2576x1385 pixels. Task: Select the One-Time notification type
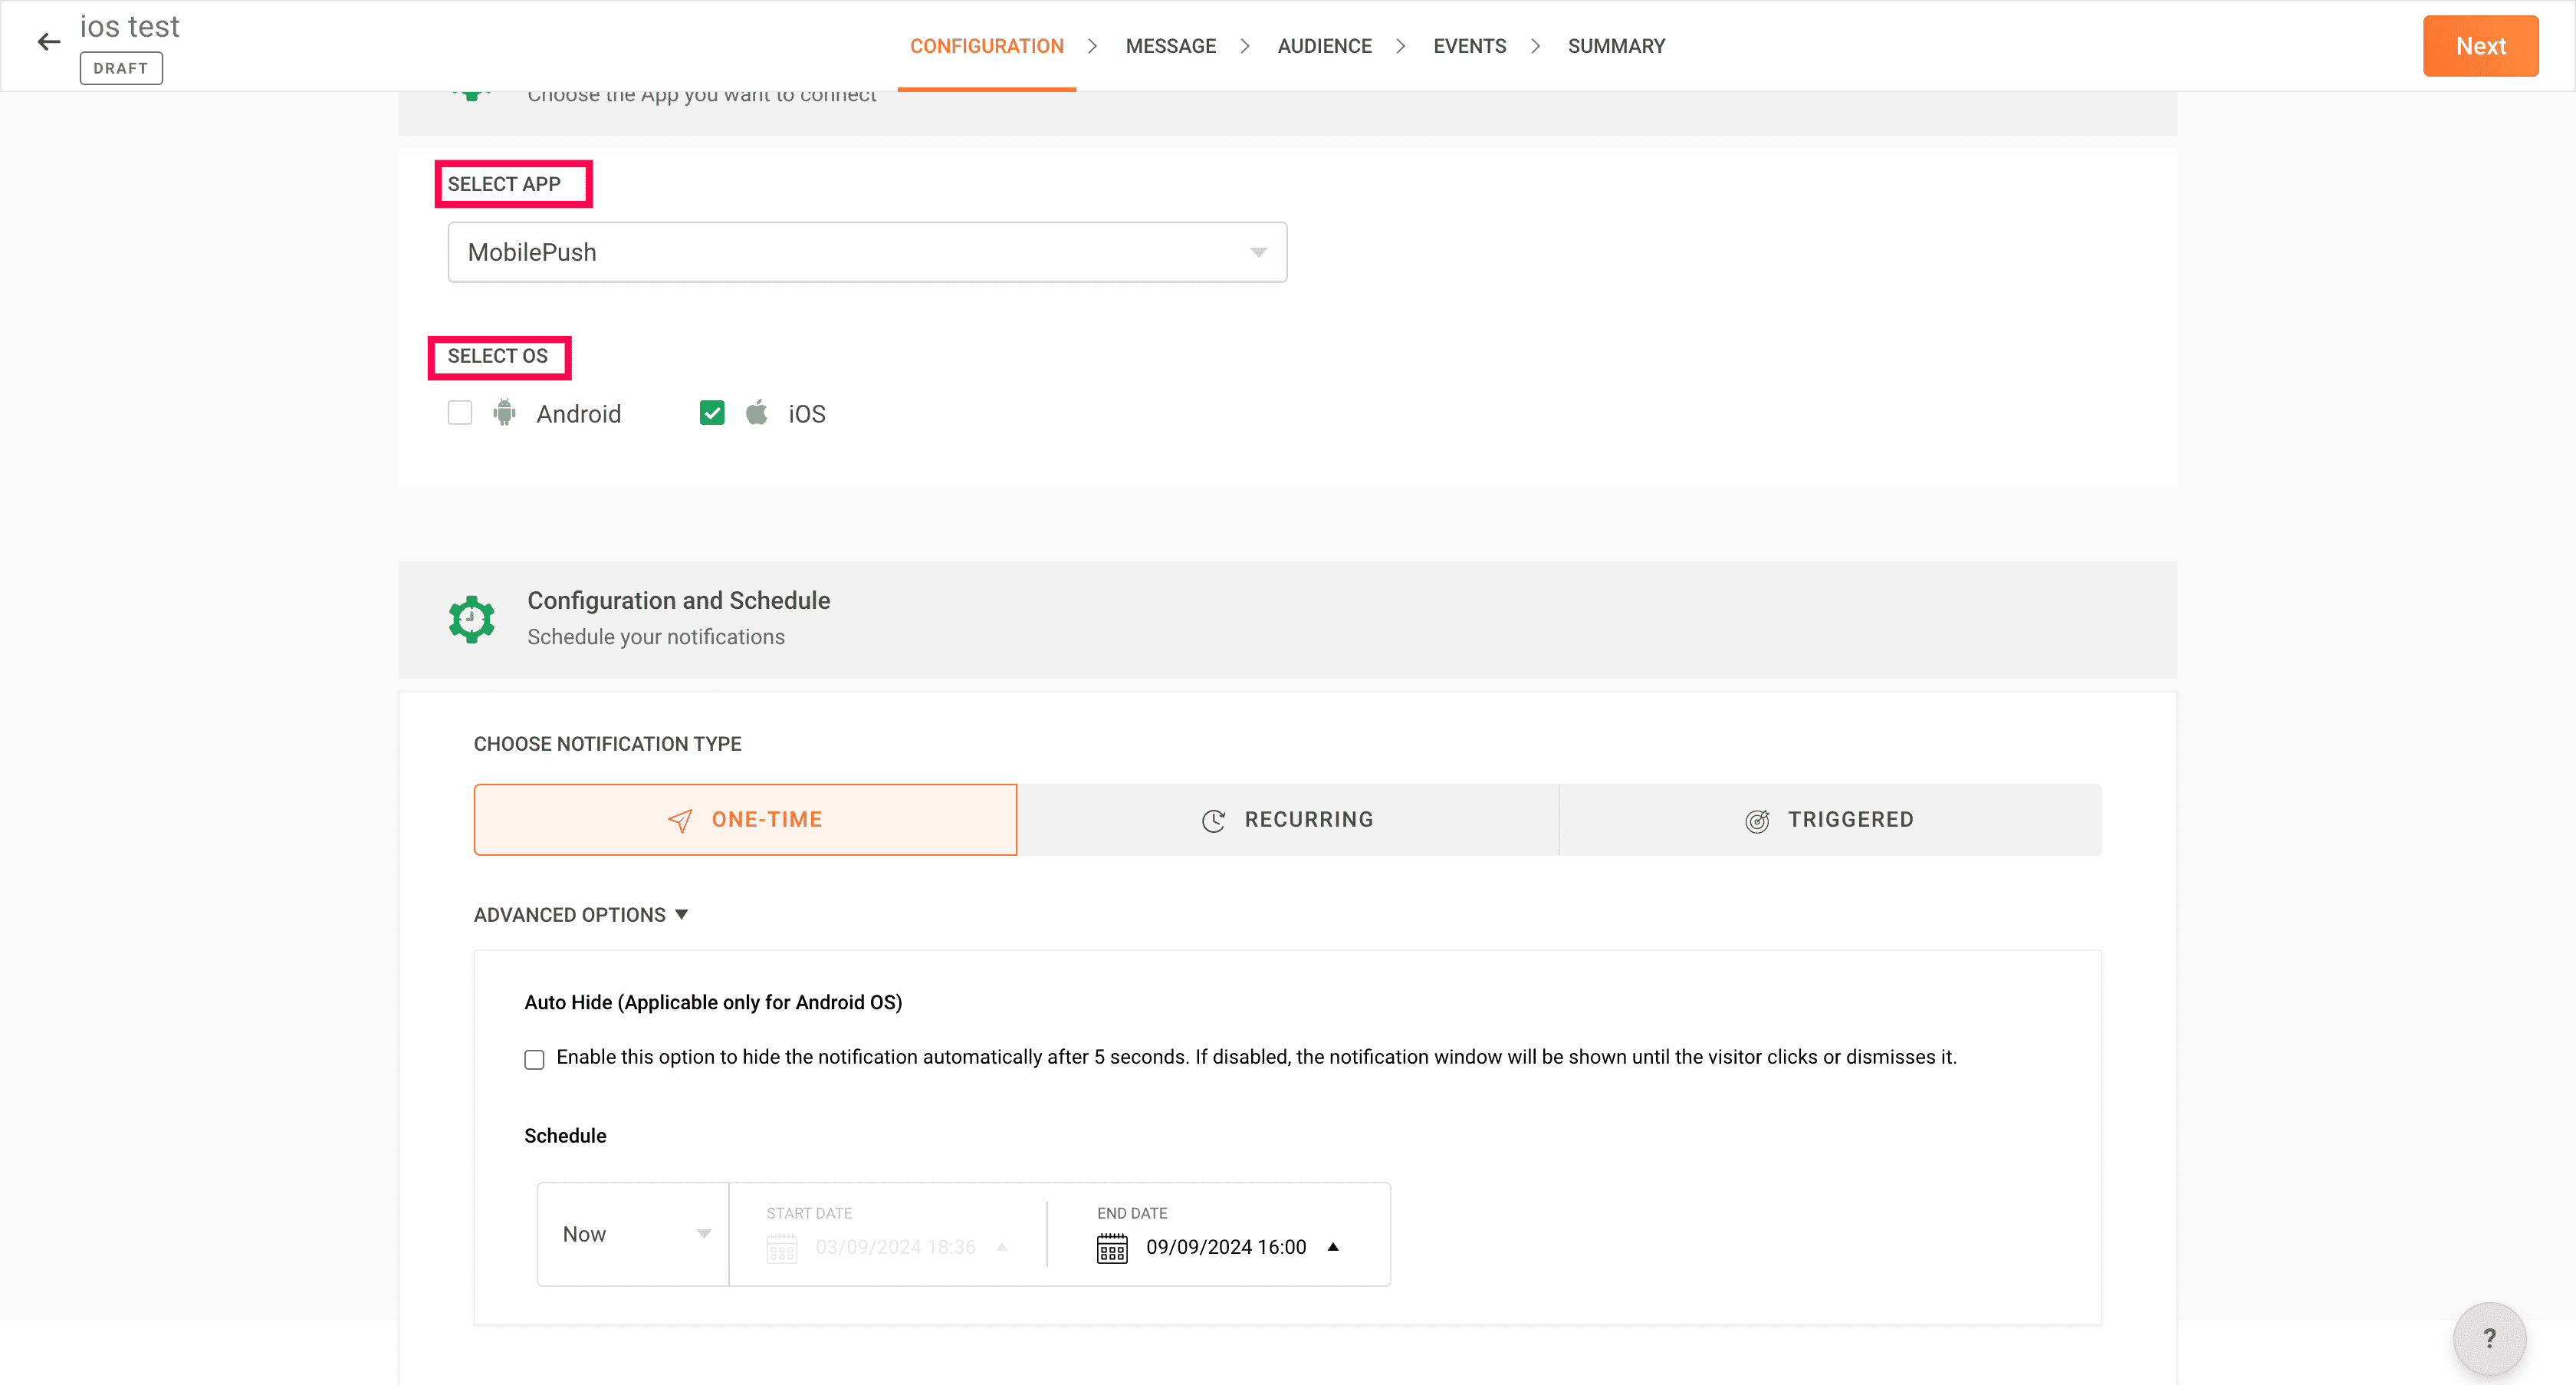pyautogui.click(x=745, y=820)
